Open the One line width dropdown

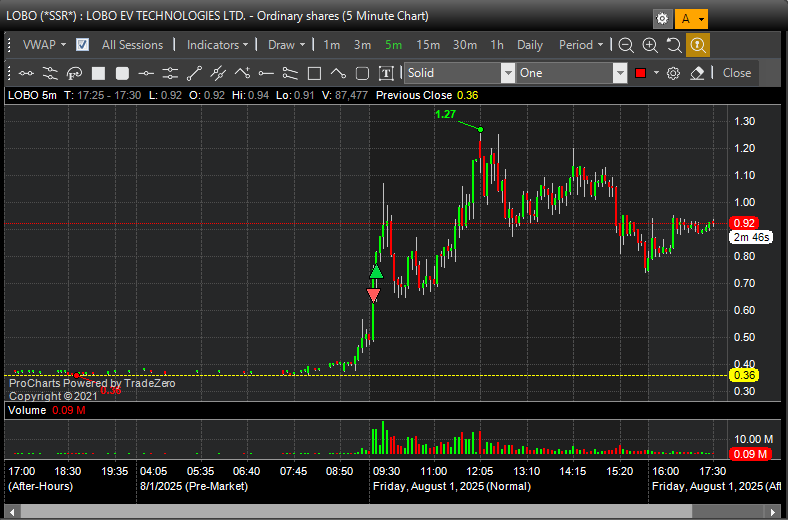[x=572, y=73]
